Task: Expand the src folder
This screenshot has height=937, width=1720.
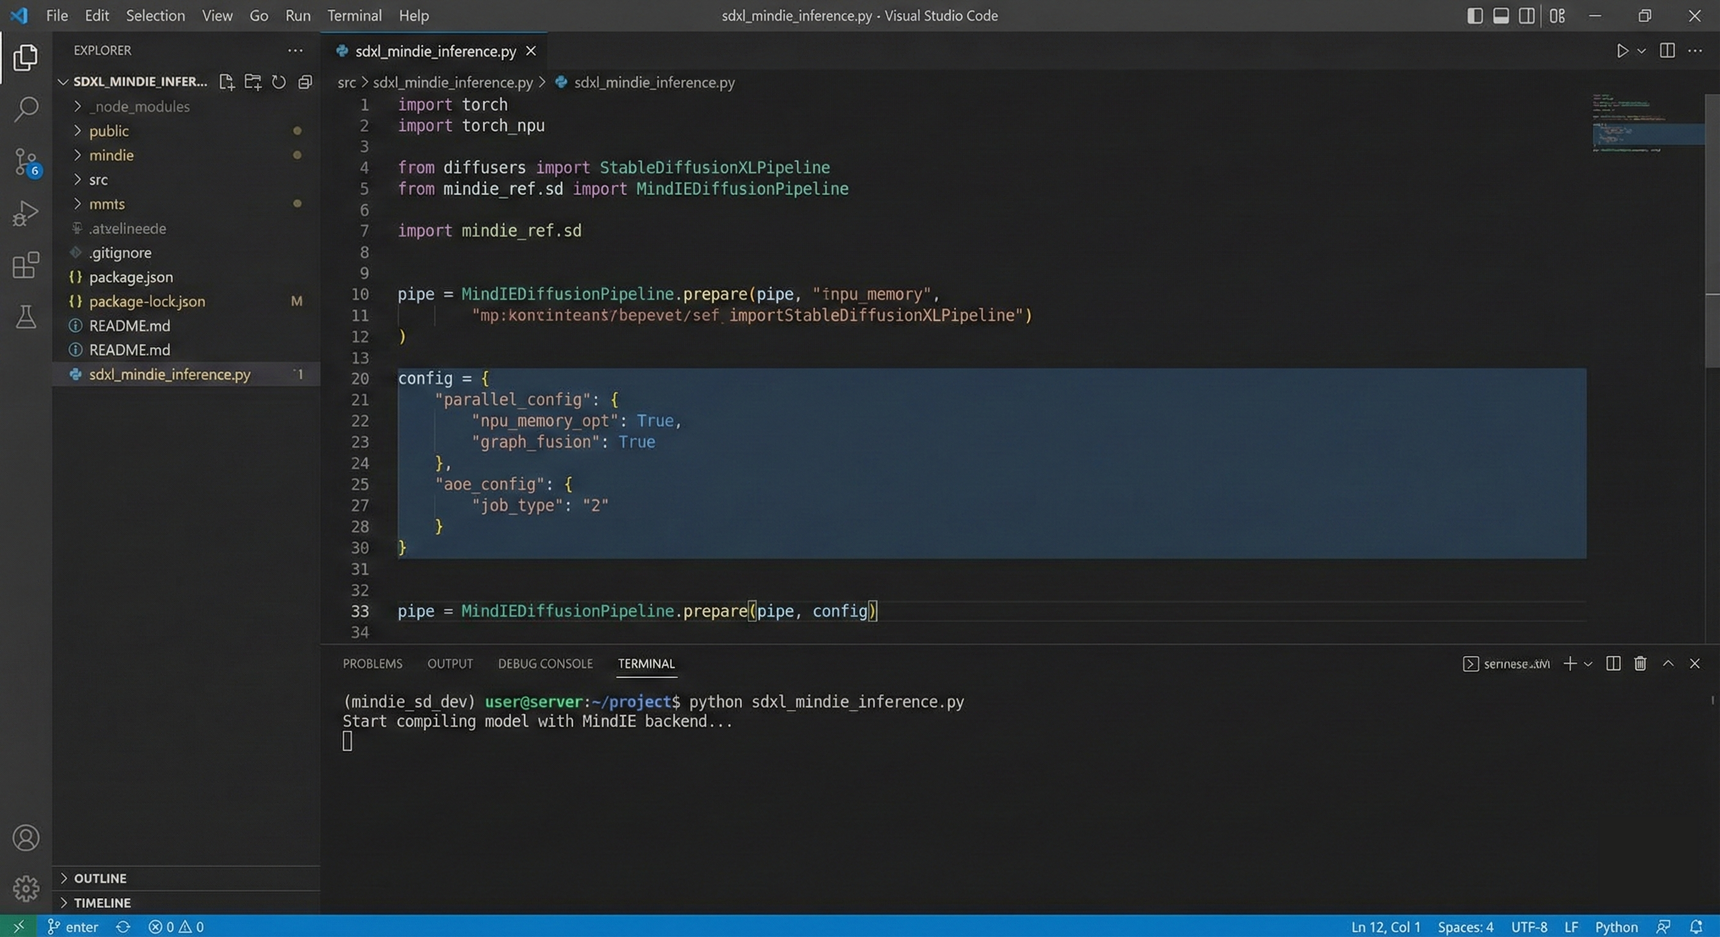Action: pos(186,180)
